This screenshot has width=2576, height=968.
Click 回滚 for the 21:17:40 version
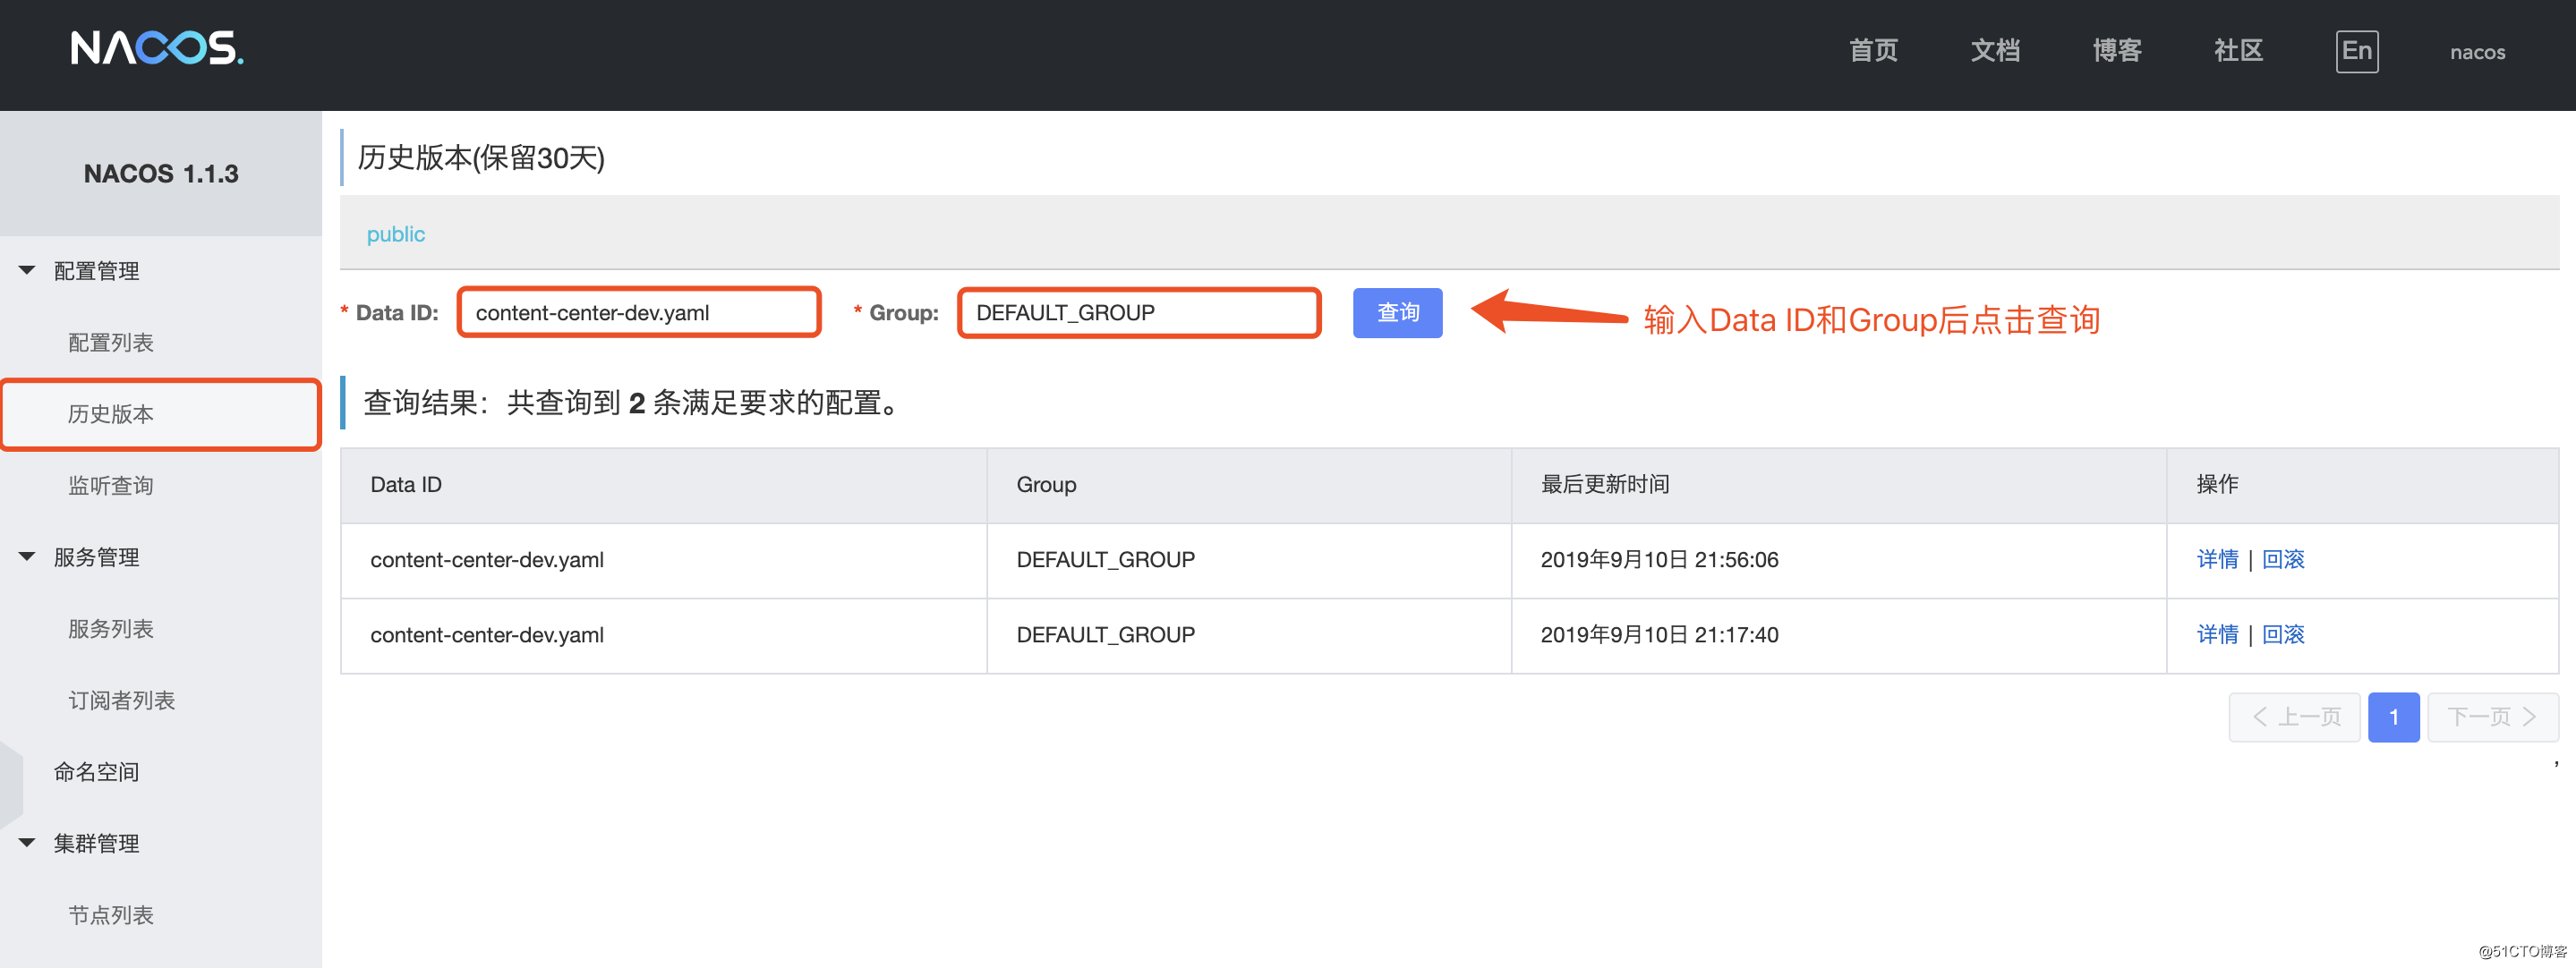point(2282,634)
